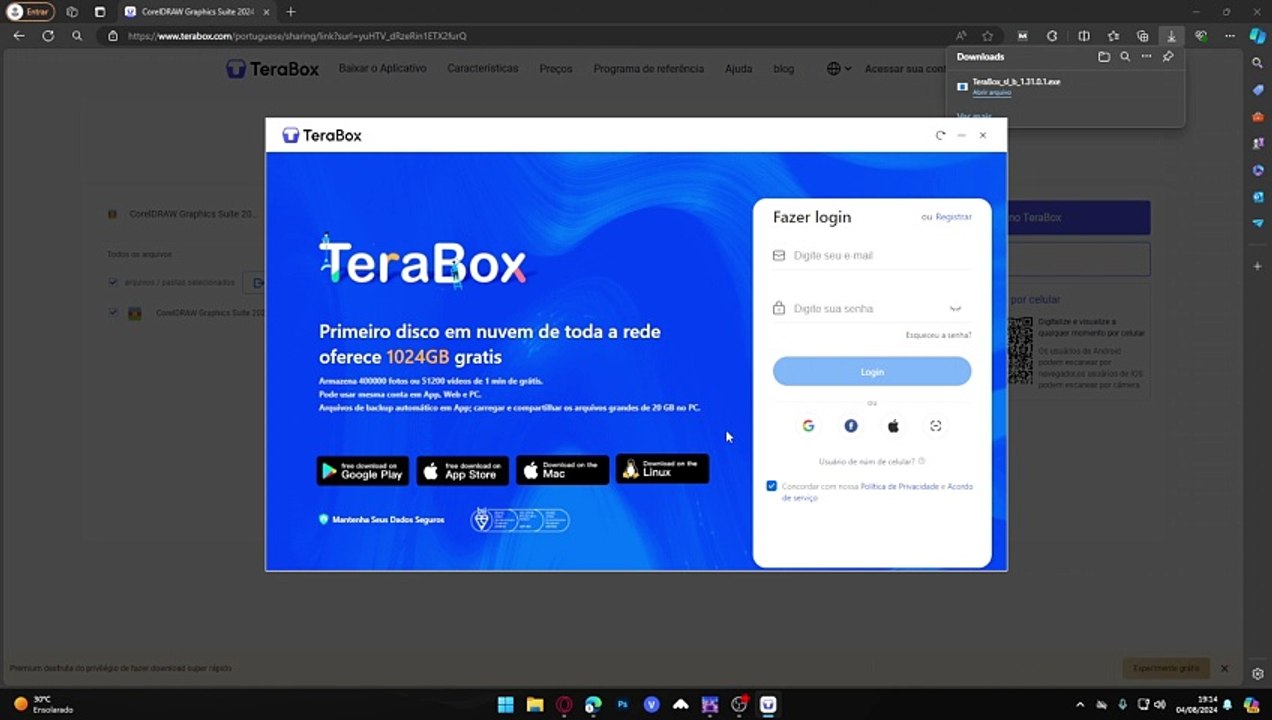Image resolution: width=1272 pixels, height=720 pixels.
Task: Open QR code scan login icon
Action: pos(936,426)
